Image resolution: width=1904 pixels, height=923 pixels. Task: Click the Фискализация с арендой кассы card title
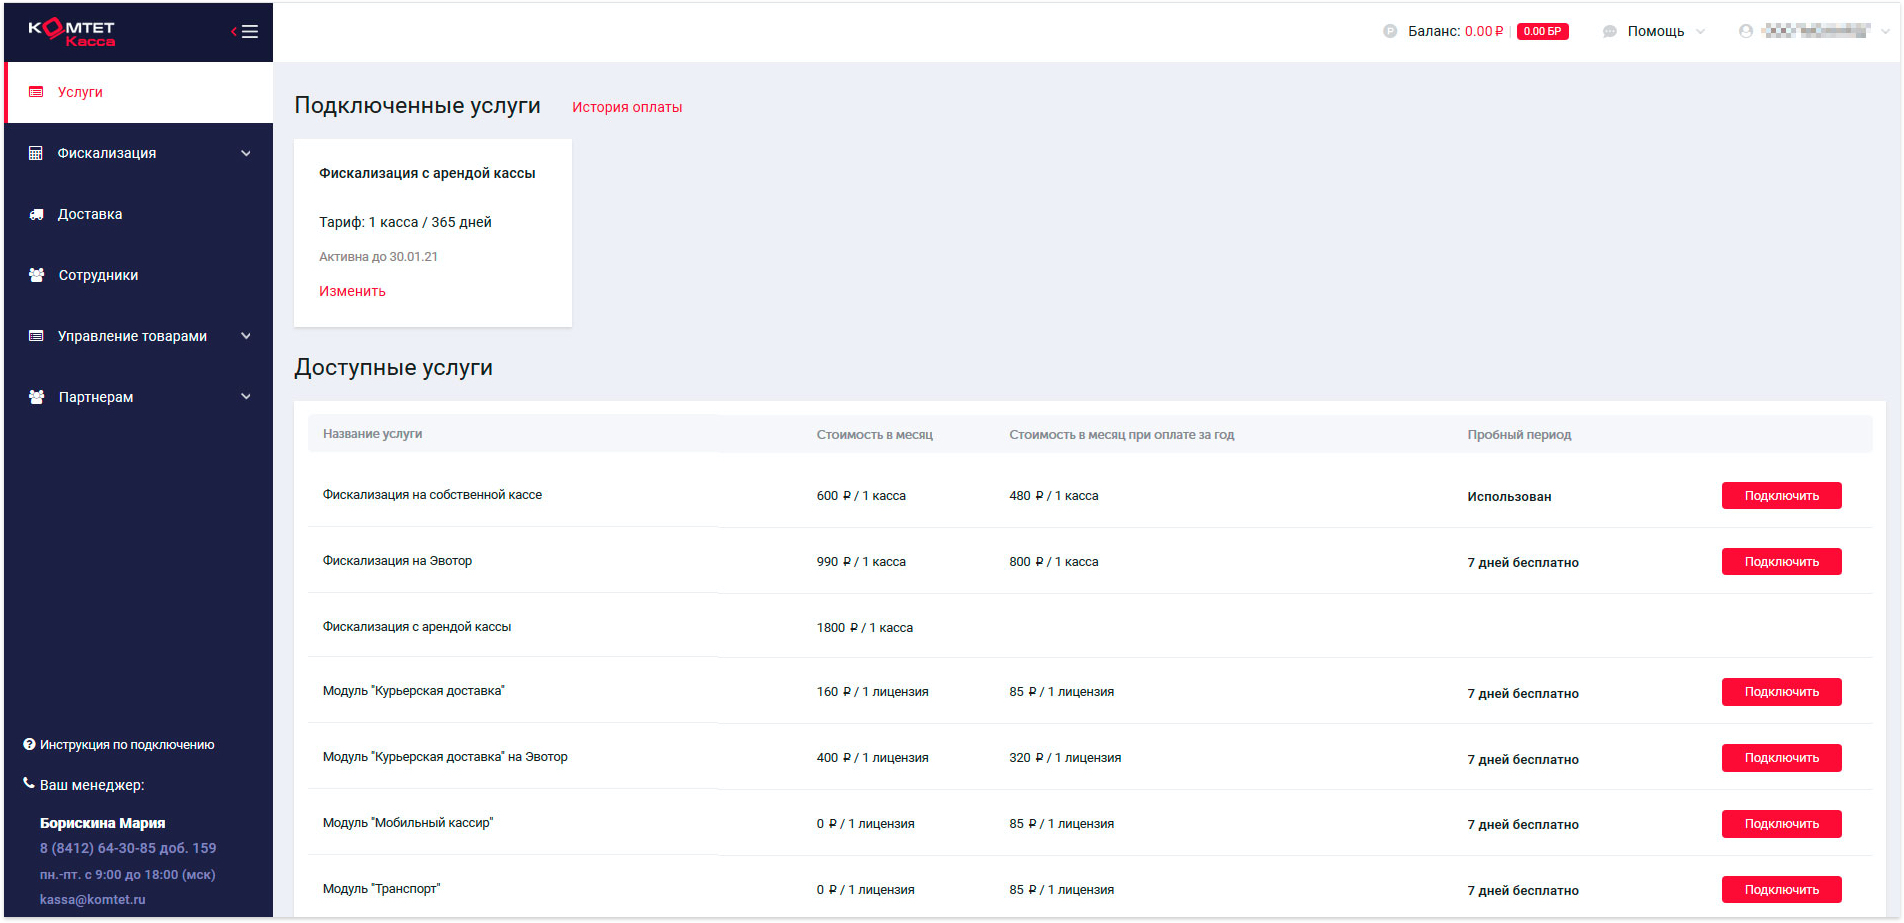pos(427,173)
